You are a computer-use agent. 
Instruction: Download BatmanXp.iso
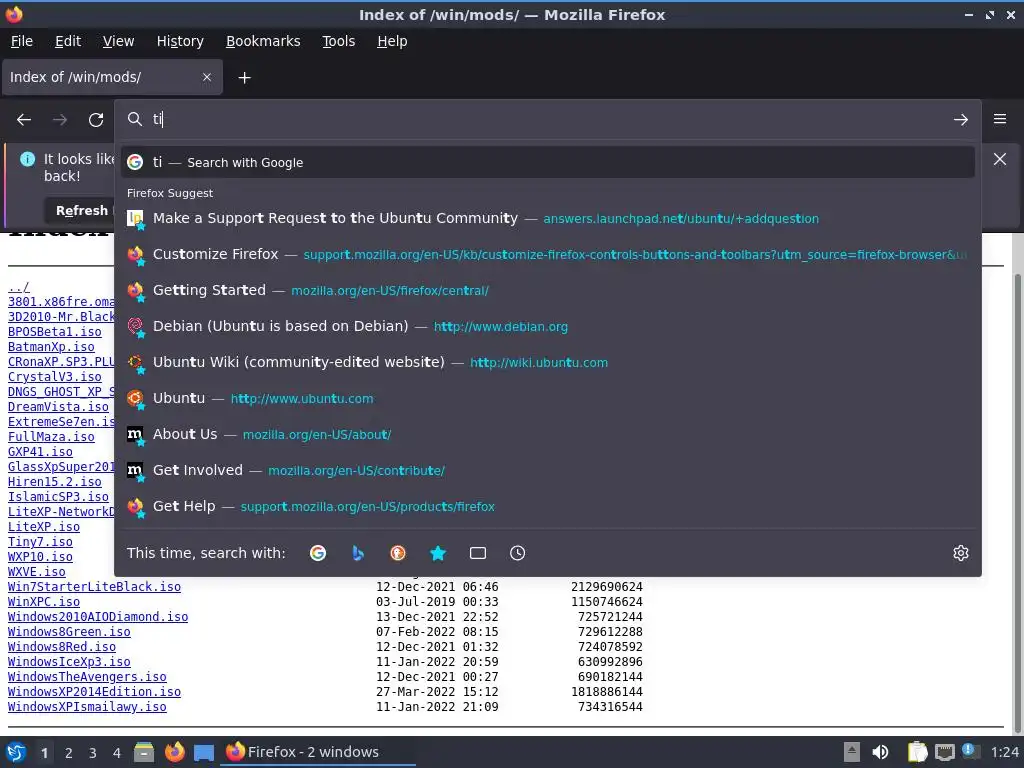51,347
